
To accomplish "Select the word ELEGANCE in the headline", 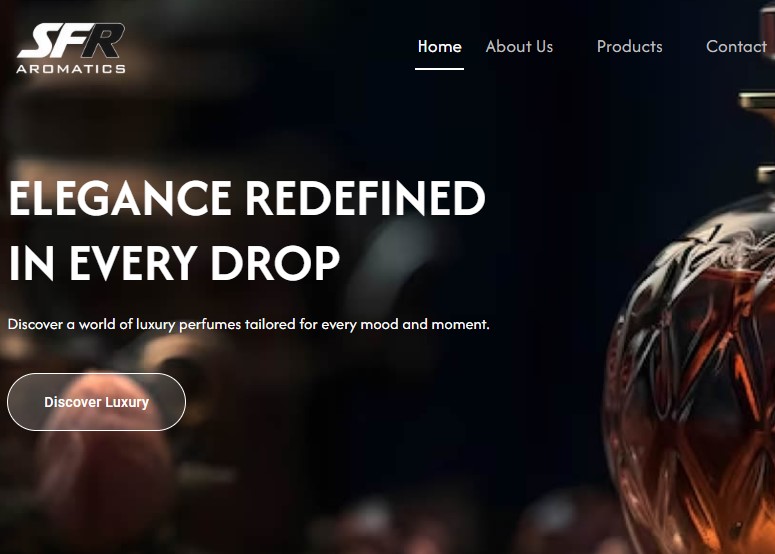I will click(x=120, y=198).
